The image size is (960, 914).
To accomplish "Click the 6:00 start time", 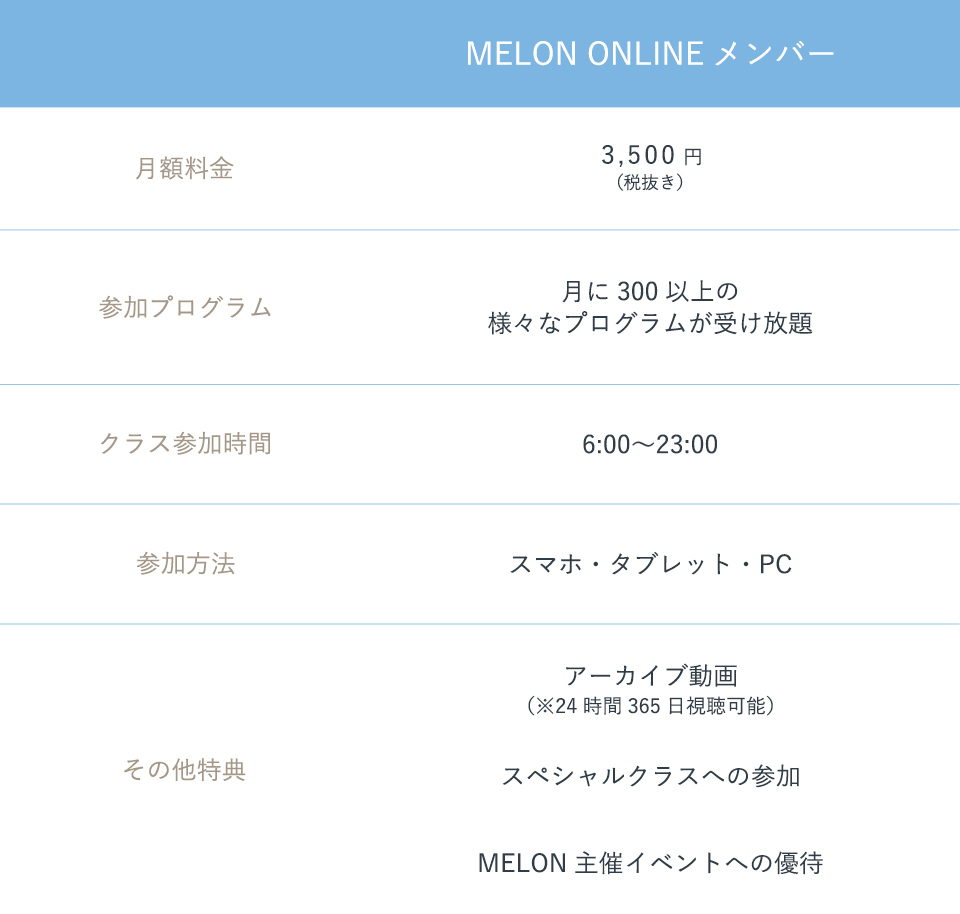I will [x=603, y=445].
